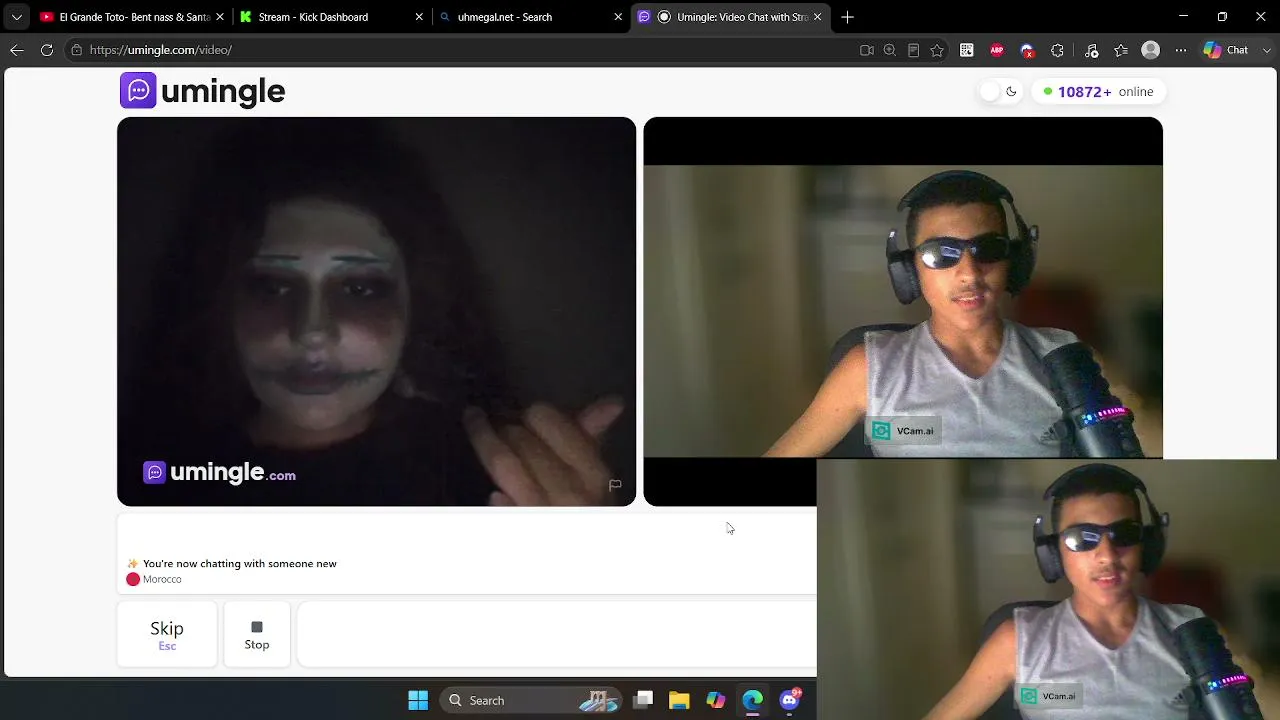The image size is (1280, 720).
Task: Select the Umingle Video Chat tab
Action: [731, 17]
